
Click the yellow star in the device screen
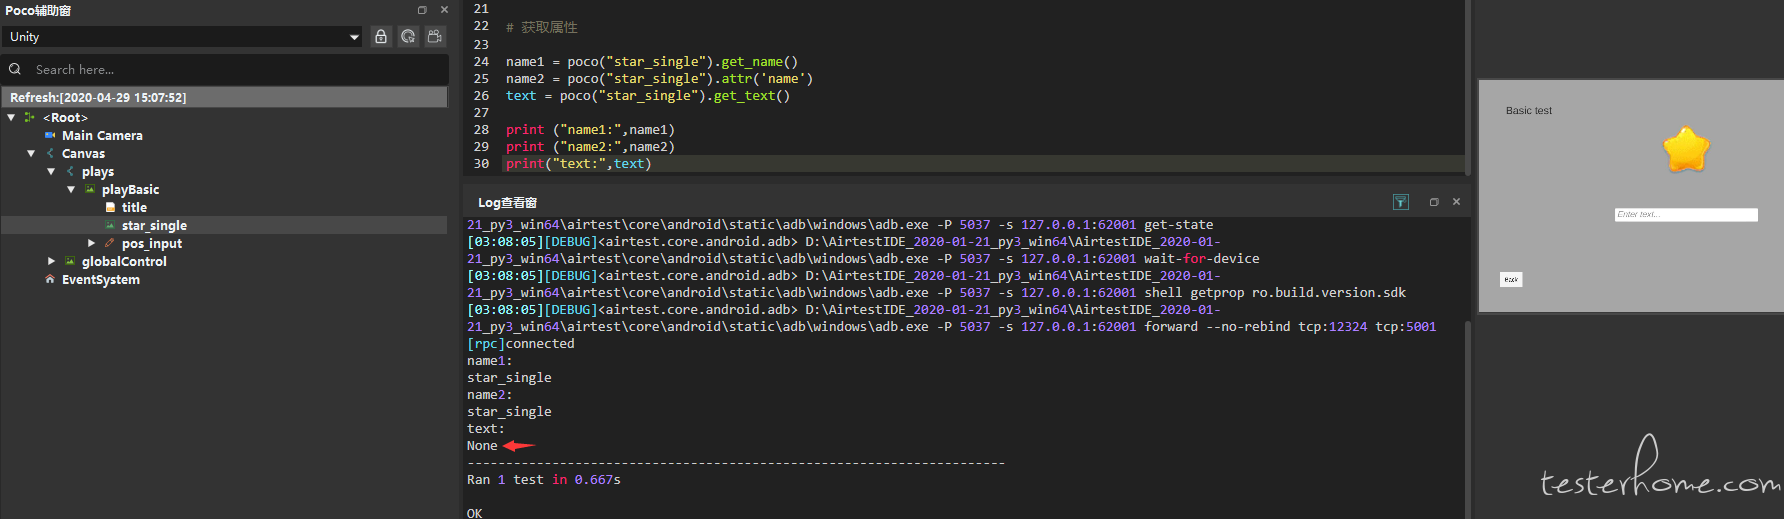[1686, 150]
